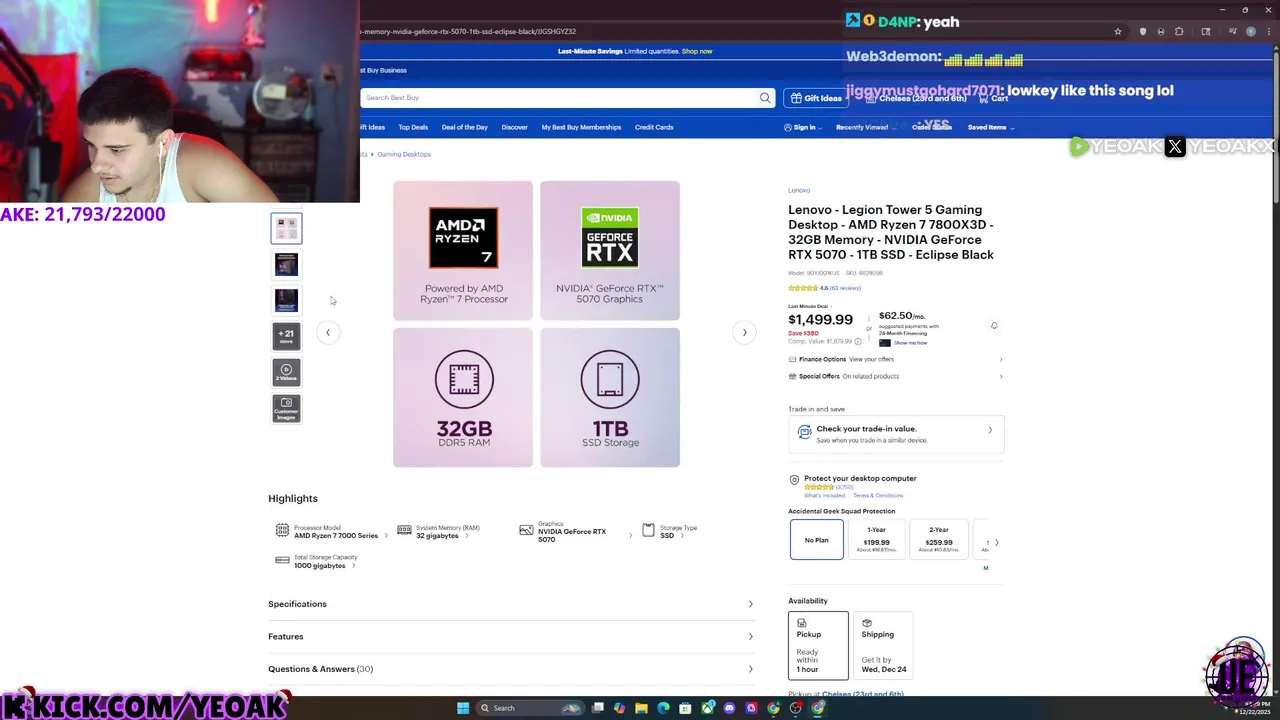Click the Best Buy Business link
The height and width of the screenshot is (720, 1280).
[x=384, y=70]
